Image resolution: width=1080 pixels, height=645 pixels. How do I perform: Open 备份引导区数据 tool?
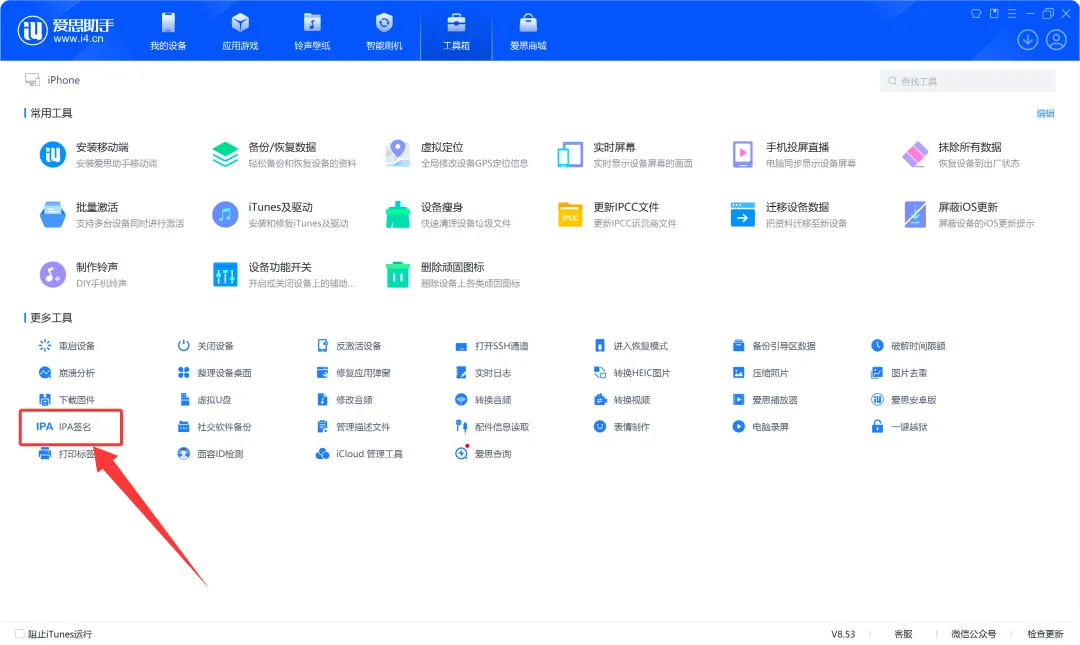(x=774, y=346)
